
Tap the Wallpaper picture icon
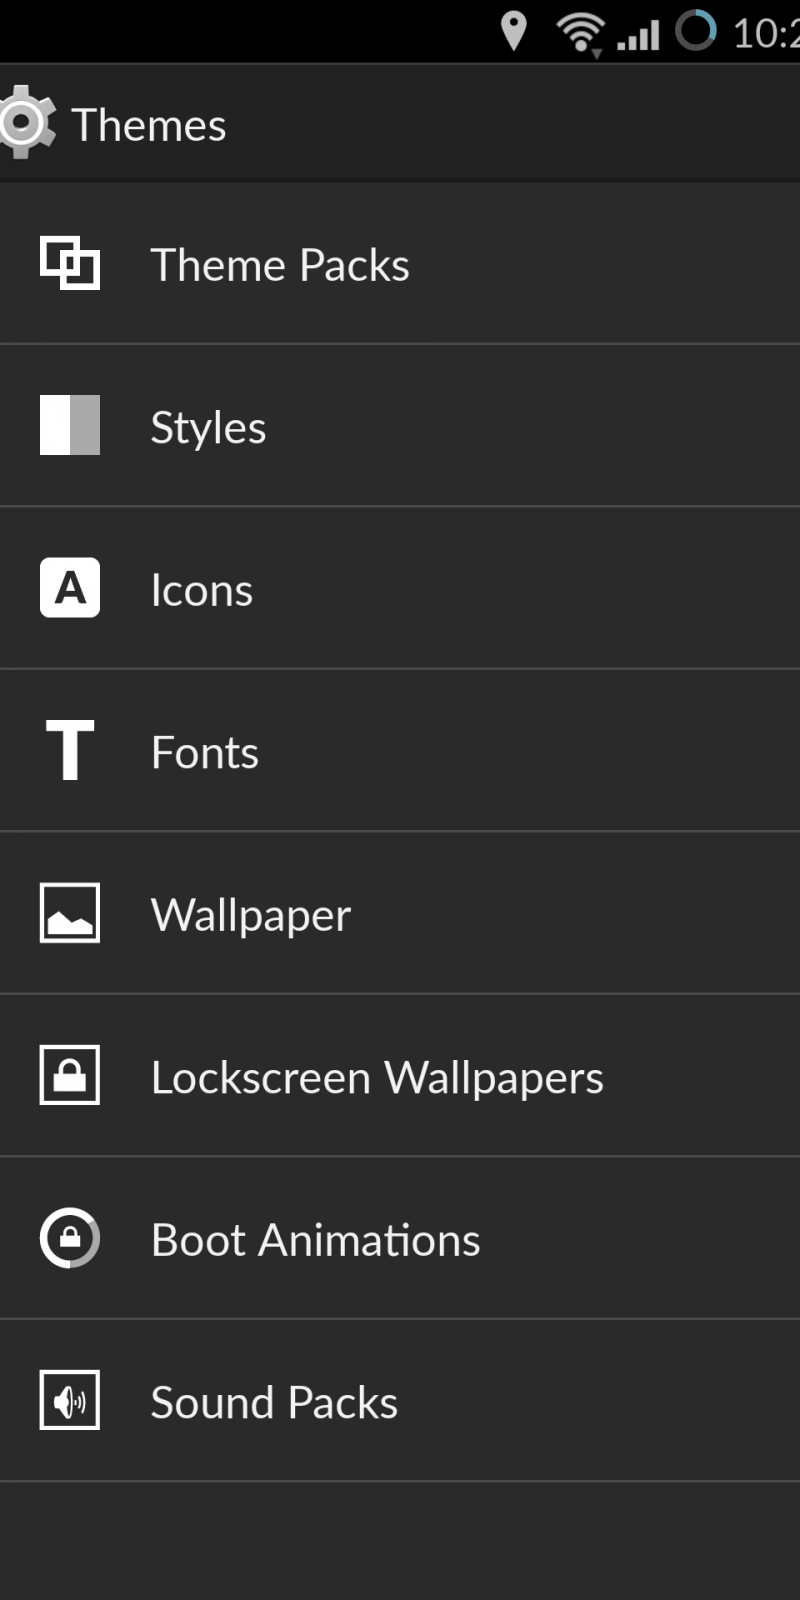70,912
